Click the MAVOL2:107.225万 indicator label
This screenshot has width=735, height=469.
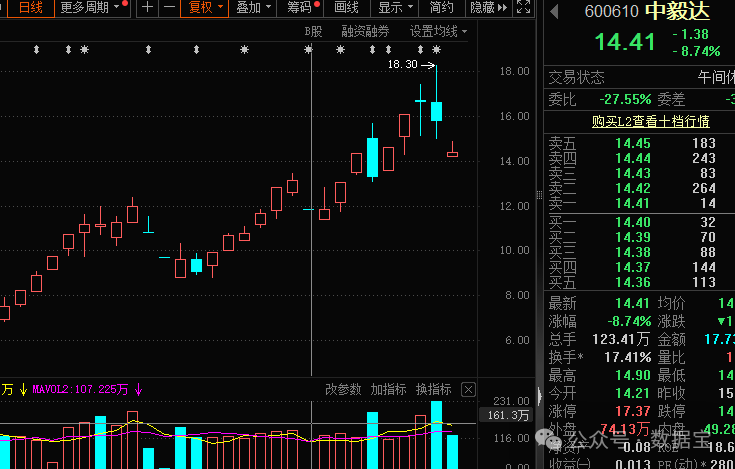(80, 389)
